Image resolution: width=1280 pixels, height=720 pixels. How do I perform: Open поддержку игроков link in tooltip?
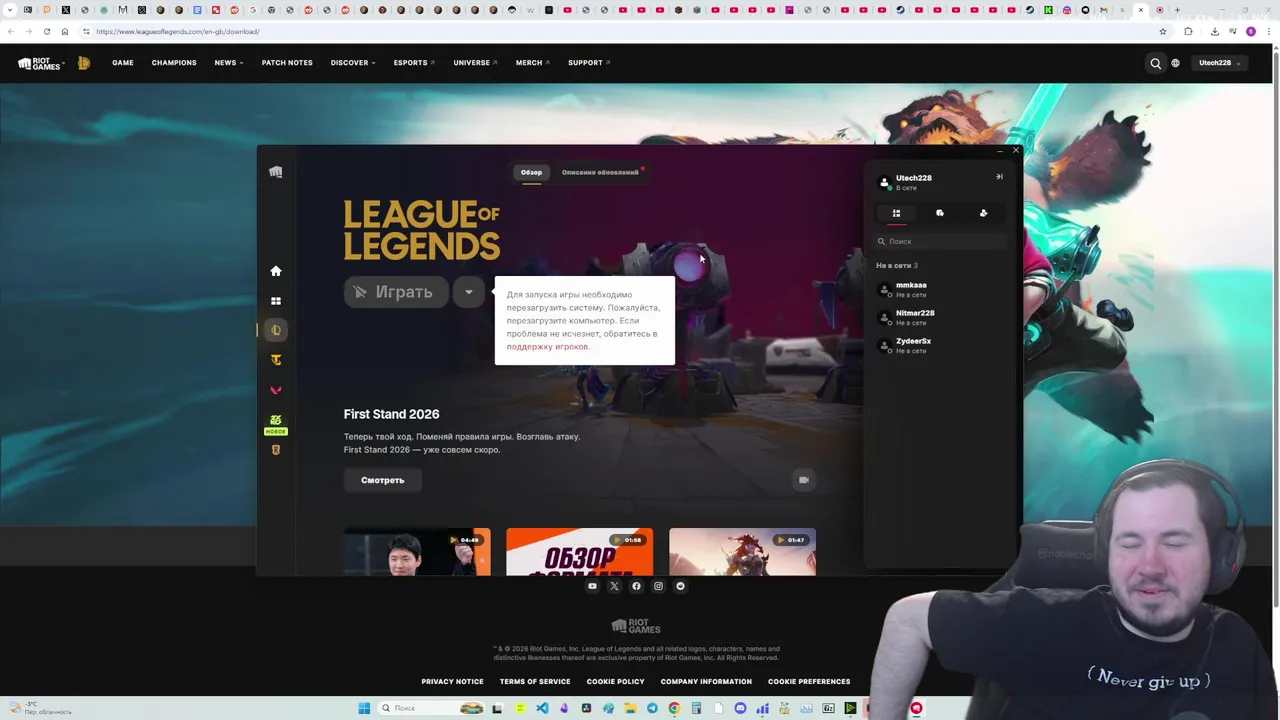pos(547,347)
